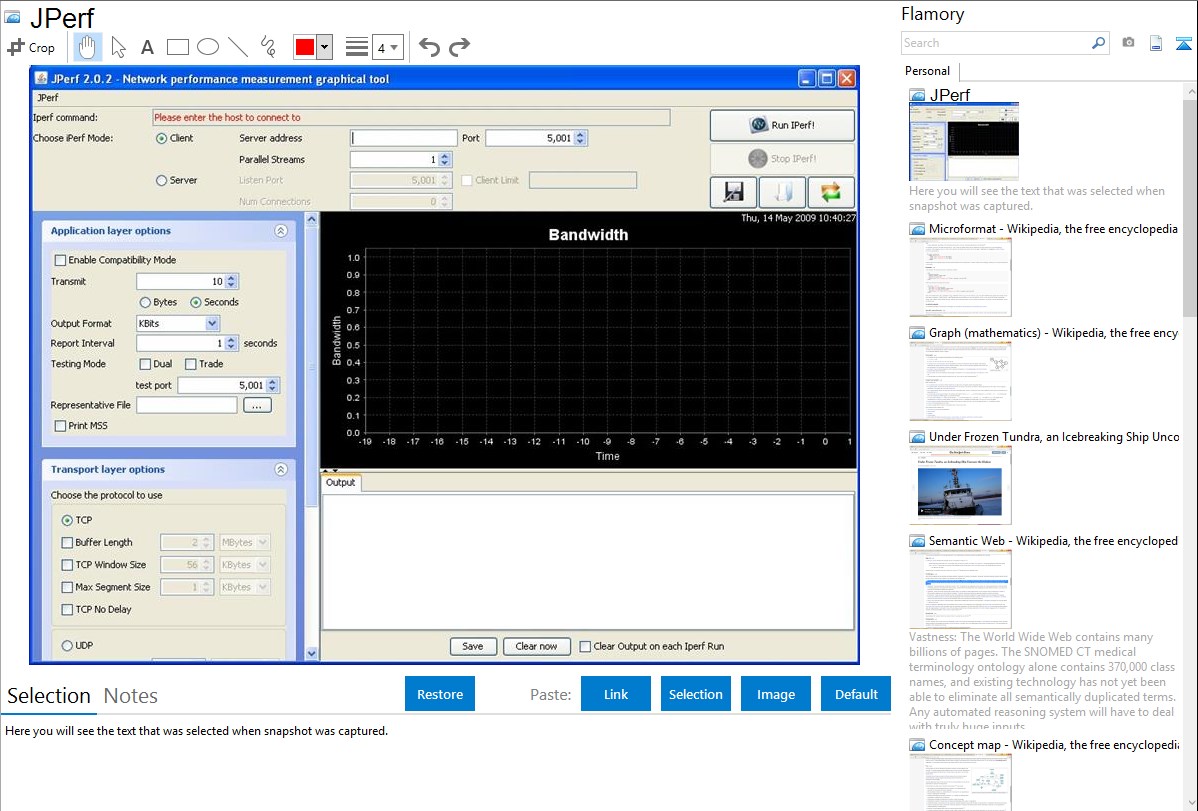Click the Clear now button

[x=536, y=647]
